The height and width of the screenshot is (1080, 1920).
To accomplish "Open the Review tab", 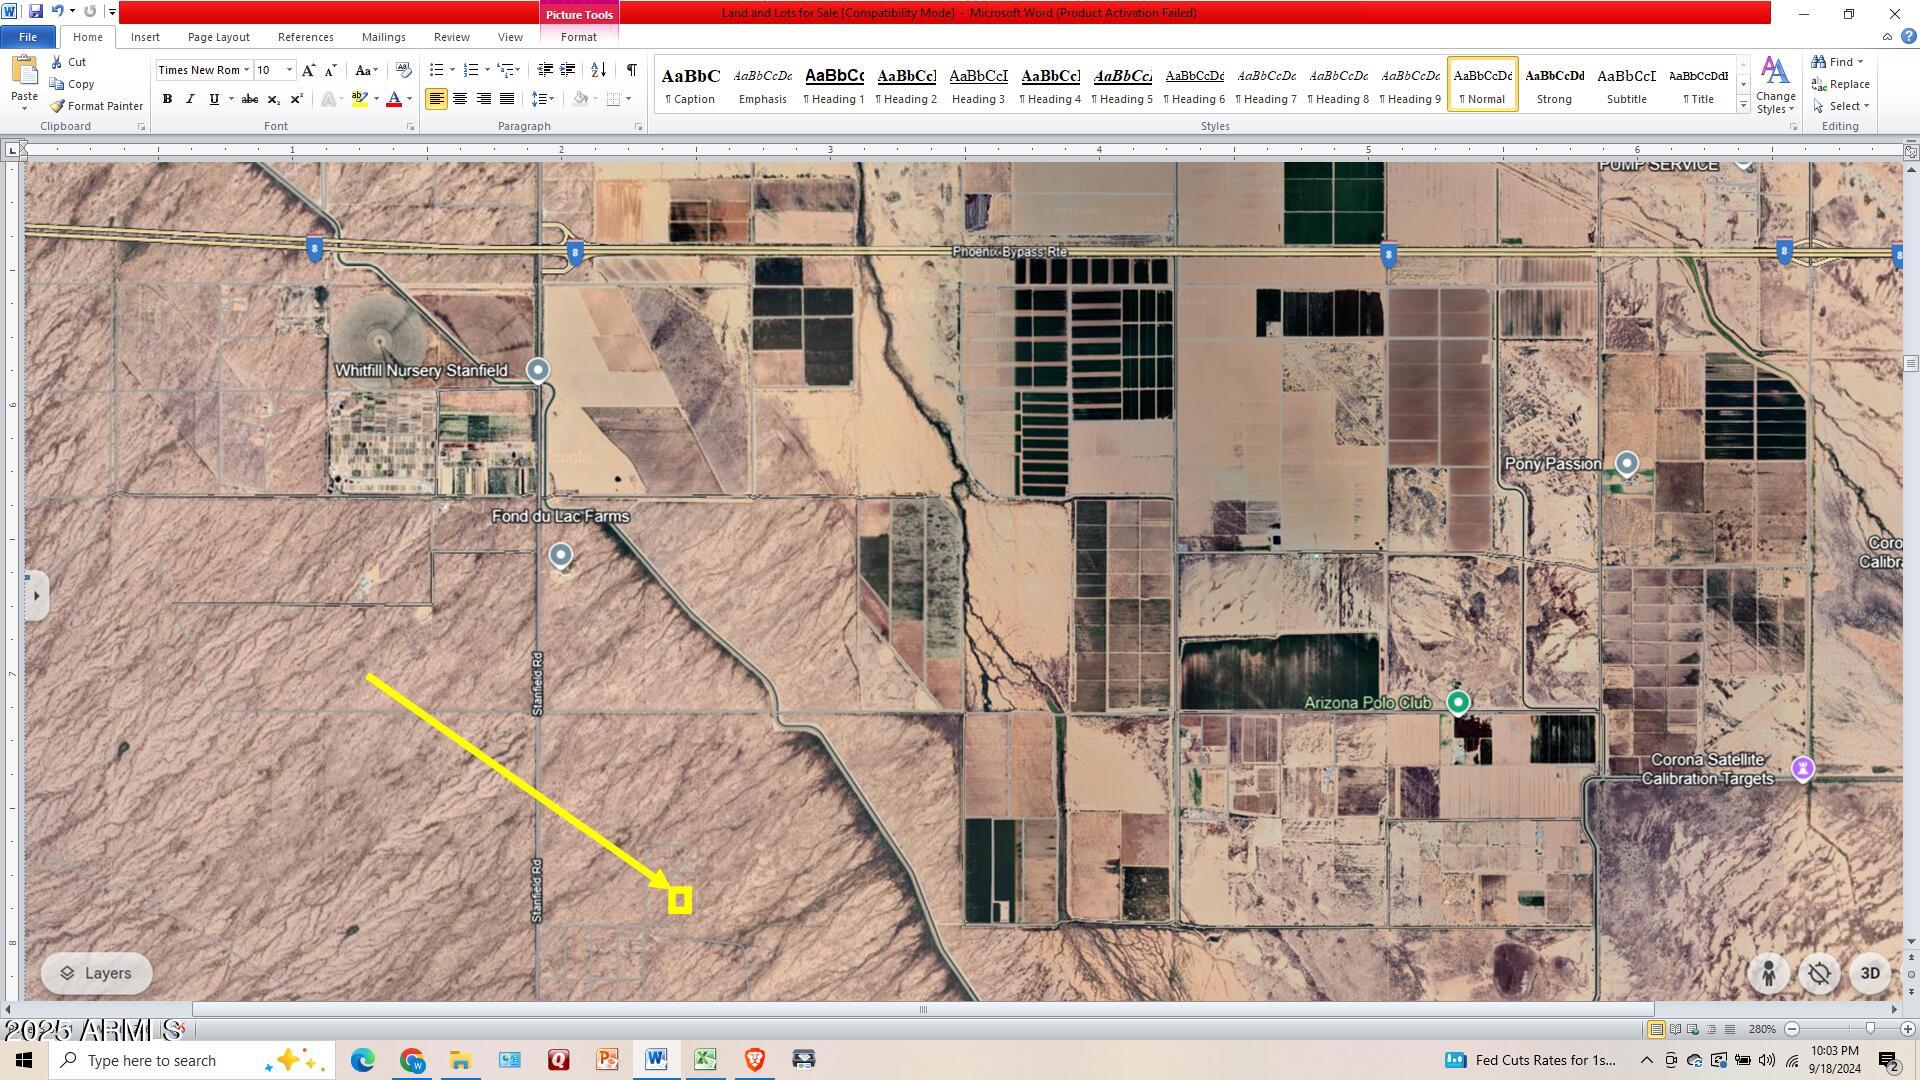I will [451, 37].
